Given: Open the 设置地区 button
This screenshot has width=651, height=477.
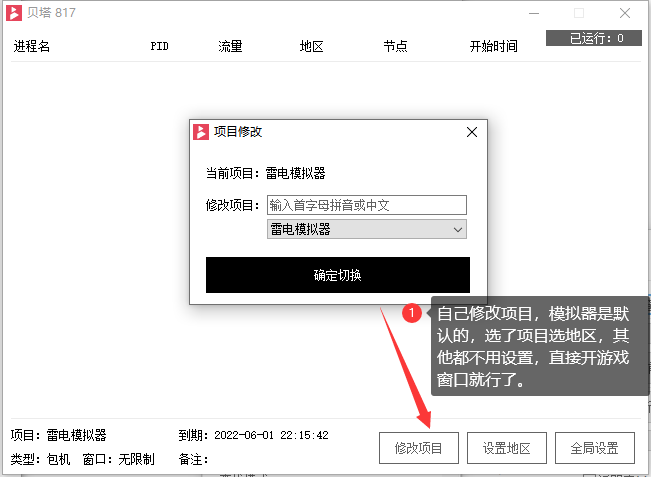Looking at the screenshot, I should pos(507,448).
